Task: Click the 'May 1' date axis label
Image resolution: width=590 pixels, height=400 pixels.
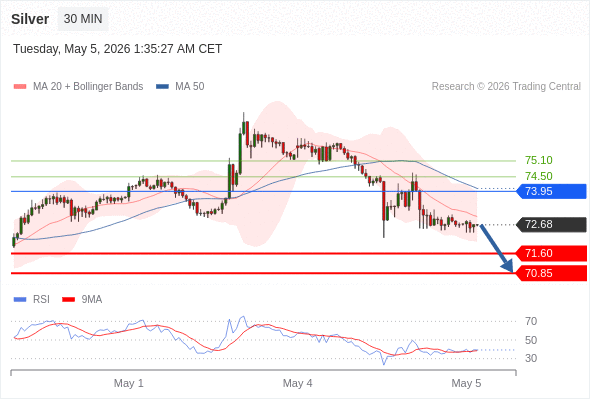Action: [x=129, y=383]
